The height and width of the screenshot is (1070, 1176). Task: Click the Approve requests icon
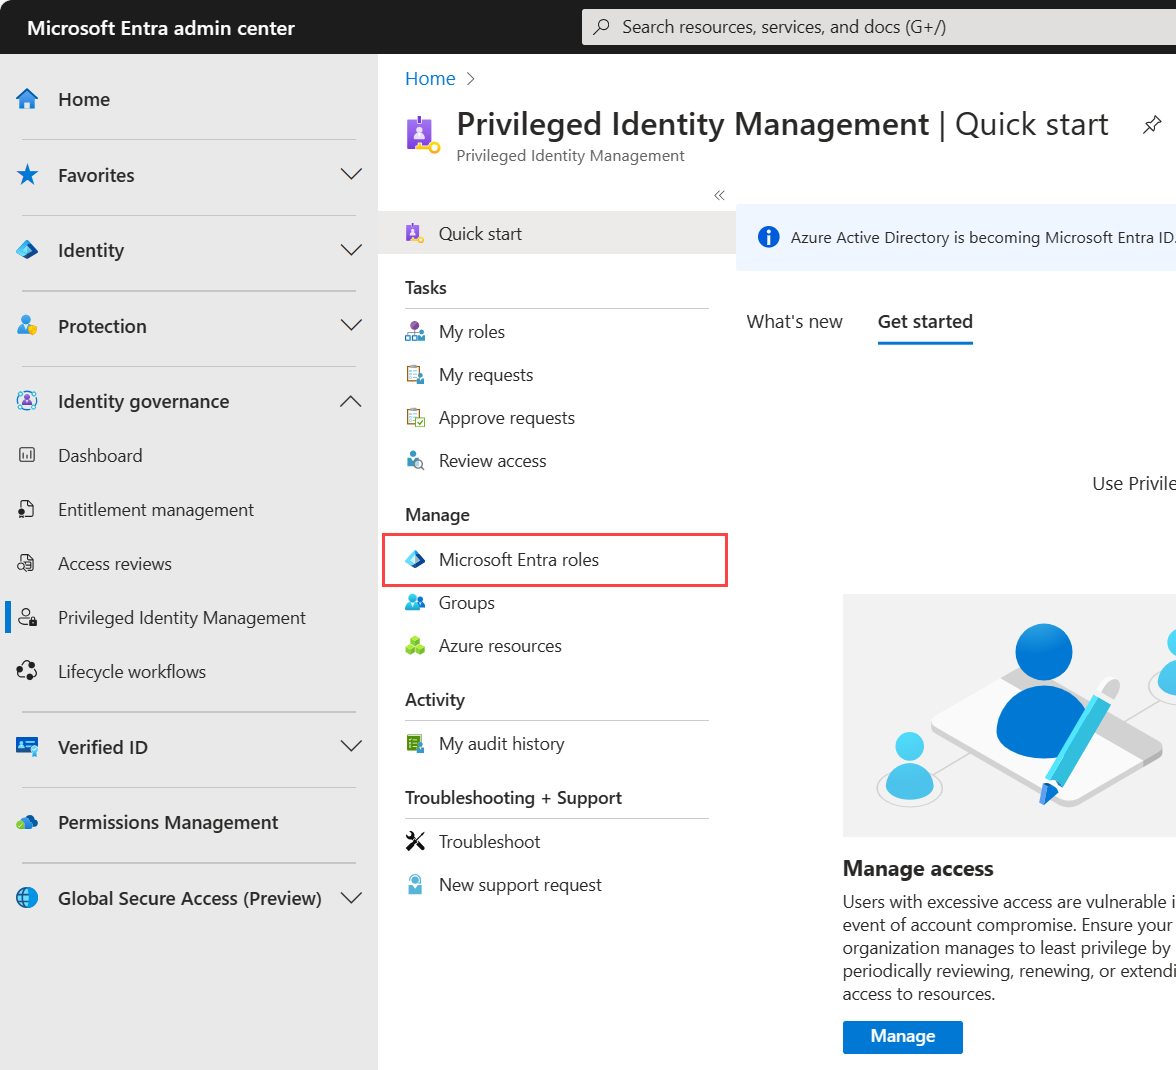pyautogui.click(x=415, y=418)
